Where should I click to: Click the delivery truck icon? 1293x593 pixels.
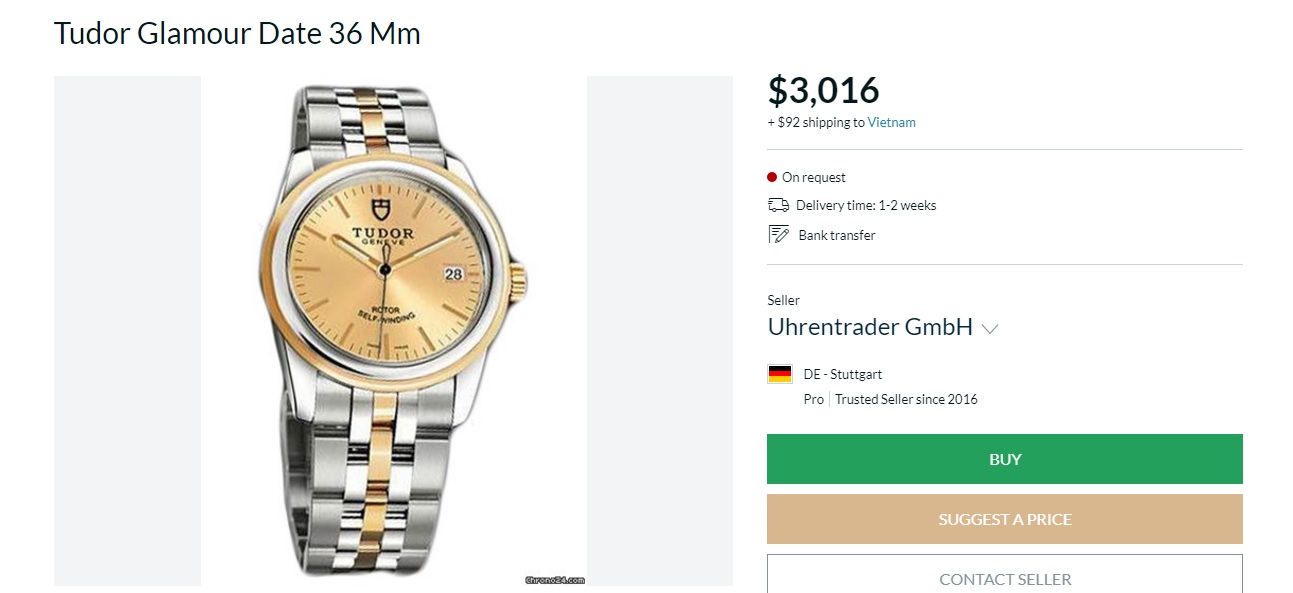tap(778, 205)
